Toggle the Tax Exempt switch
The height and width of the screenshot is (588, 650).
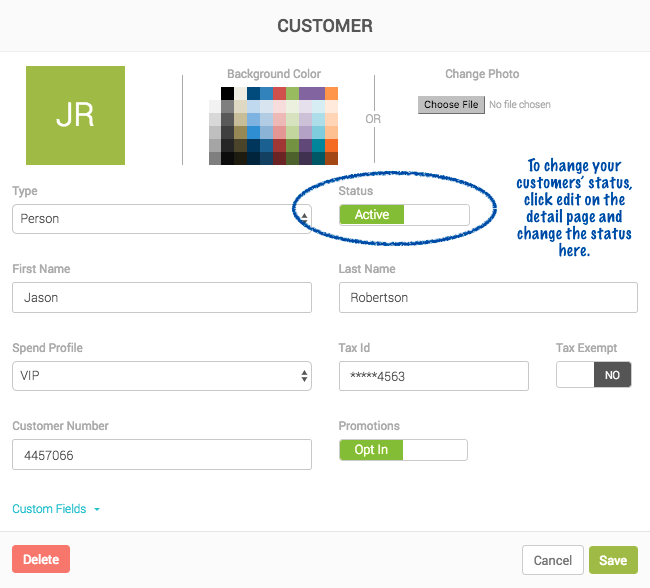coord(594,375)
